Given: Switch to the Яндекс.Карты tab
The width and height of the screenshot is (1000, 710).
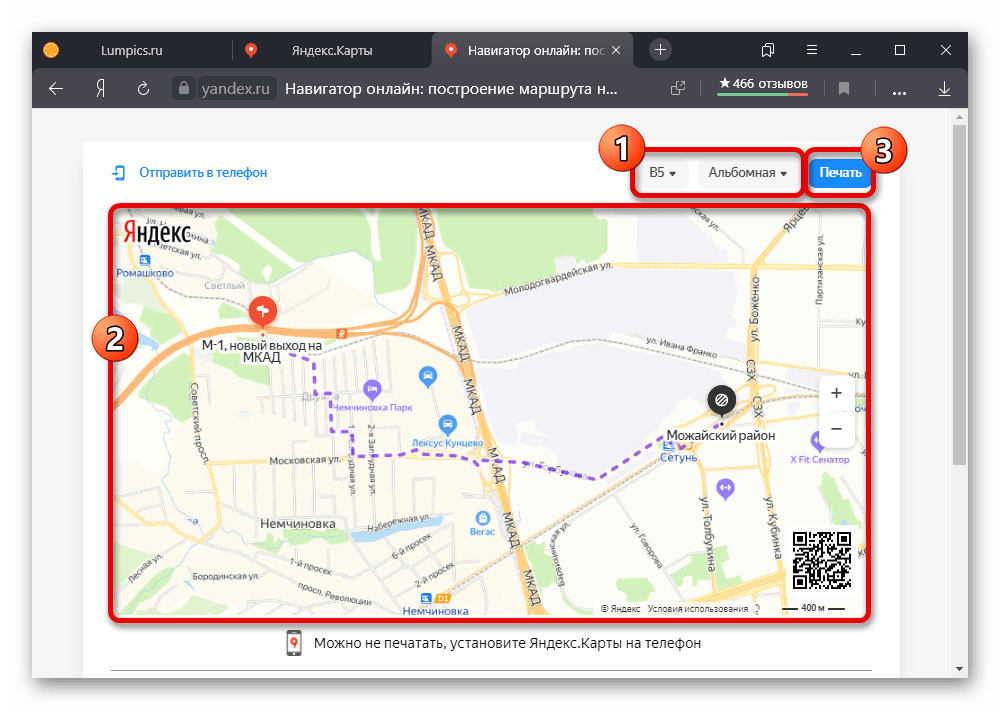Looking at the screenshot, I should pyautogui.click(x=332, y=50).
